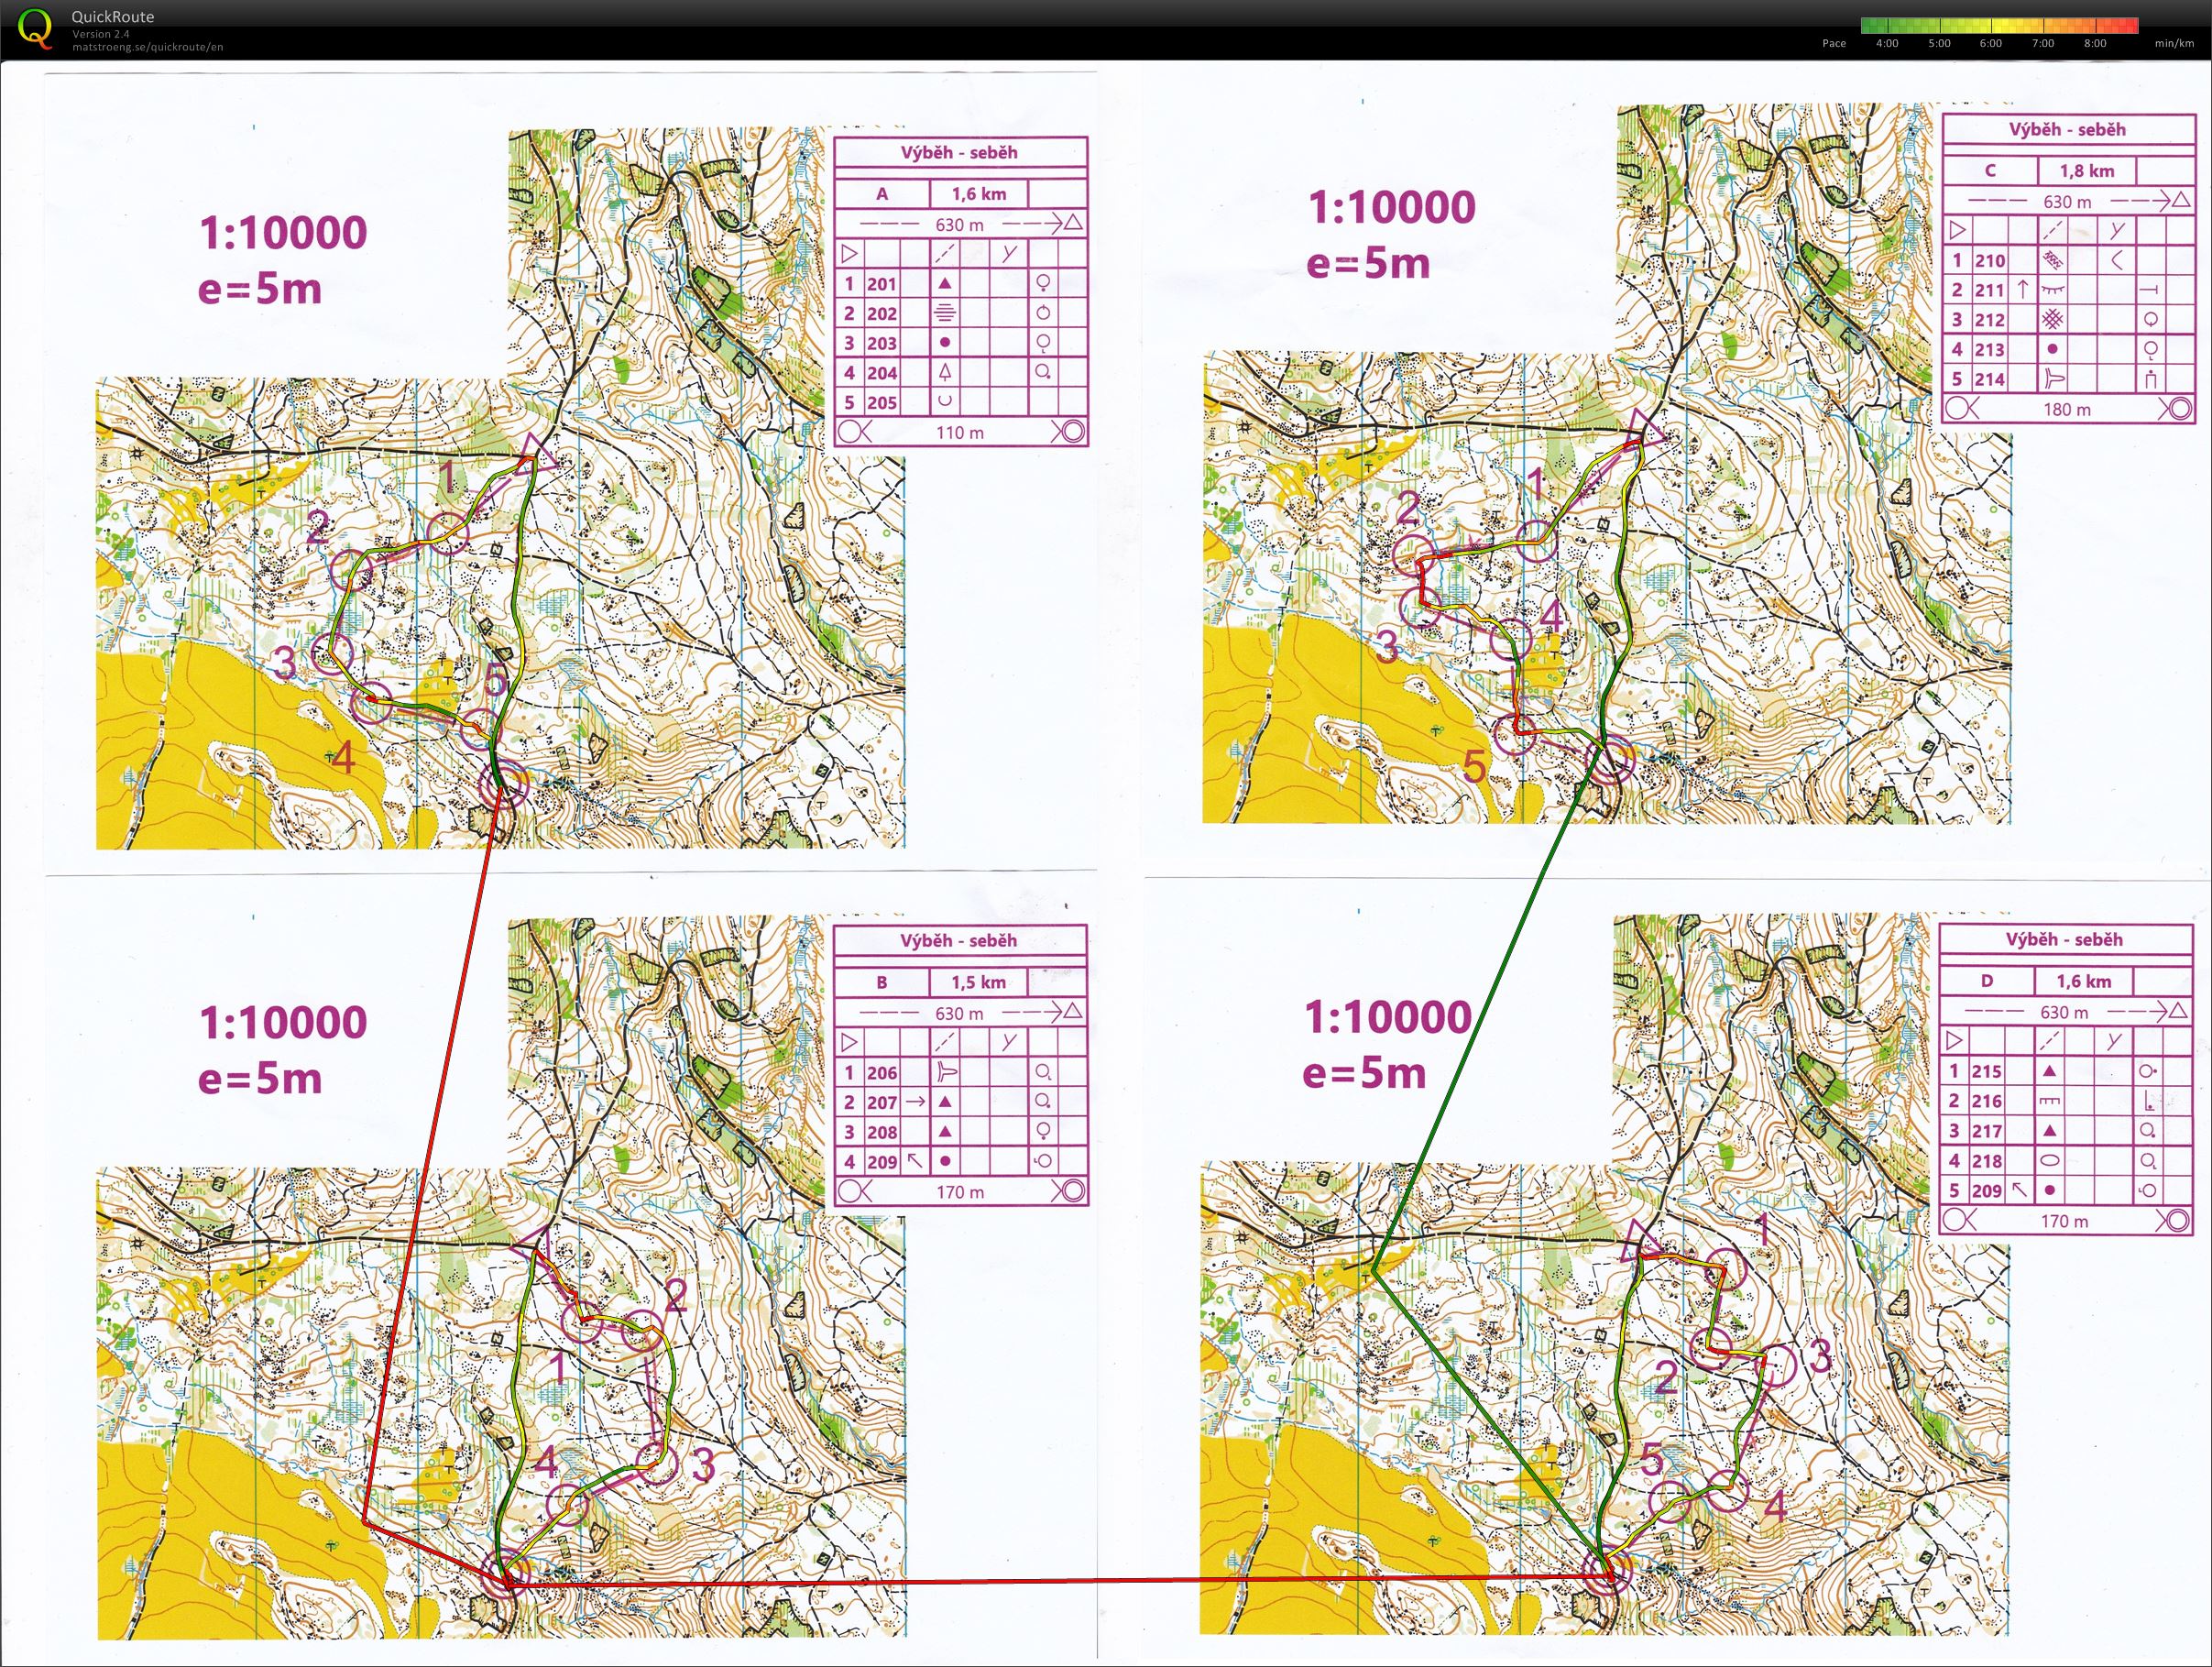Click the arrow symbol in the 207 row

point(915,1102)
